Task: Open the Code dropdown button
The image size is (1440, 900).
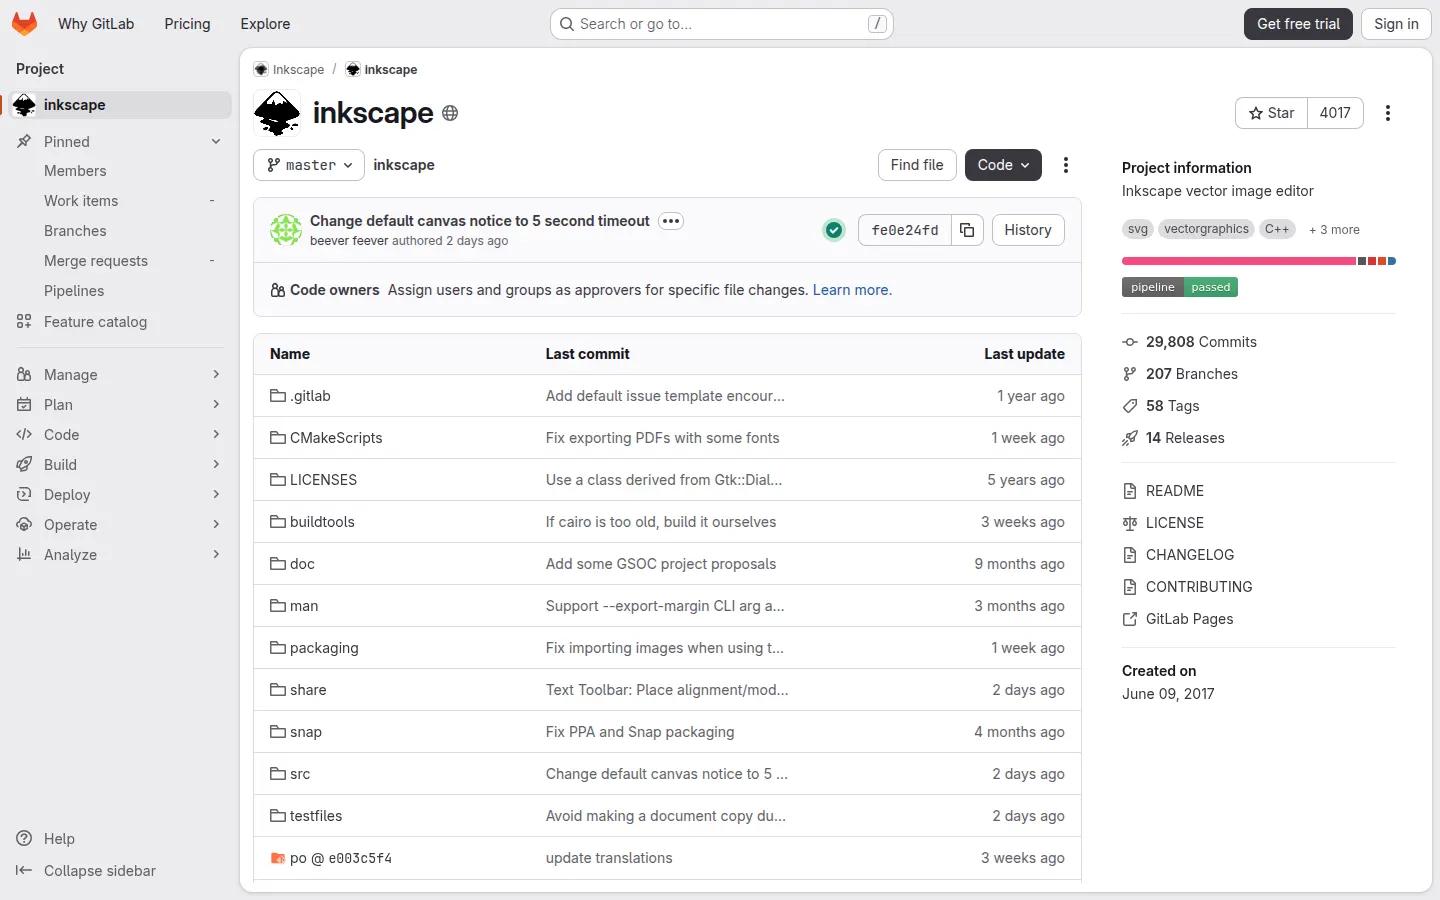Action: pyautogui.click(x=1003, y=165)
